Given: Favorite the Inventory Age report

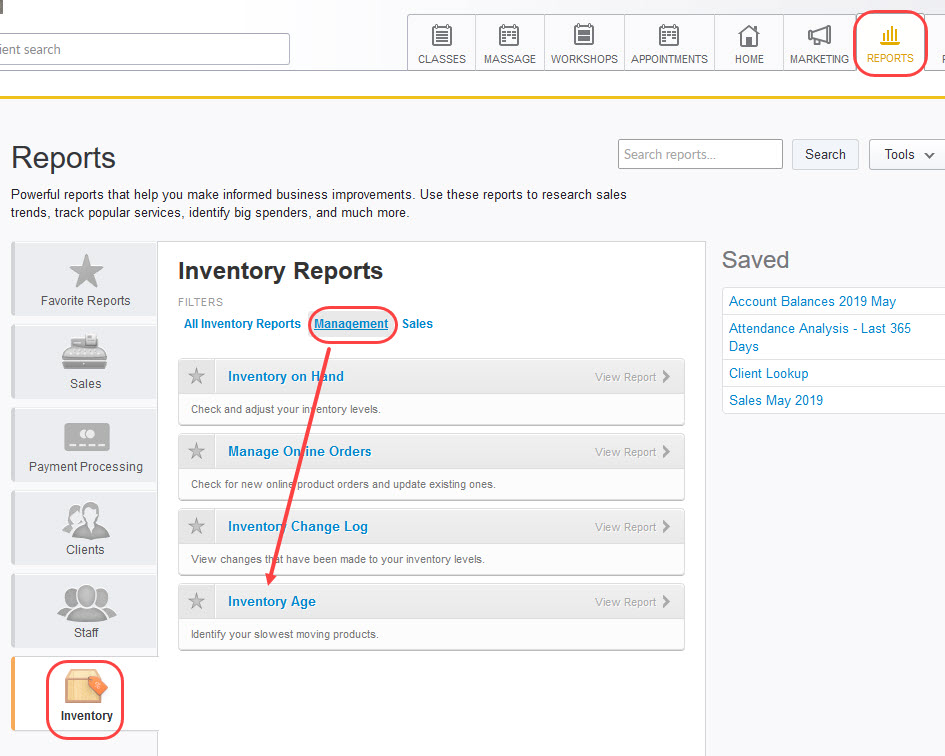Looking at the screenshot, I should pyautogui.click(x=196, y=601).
